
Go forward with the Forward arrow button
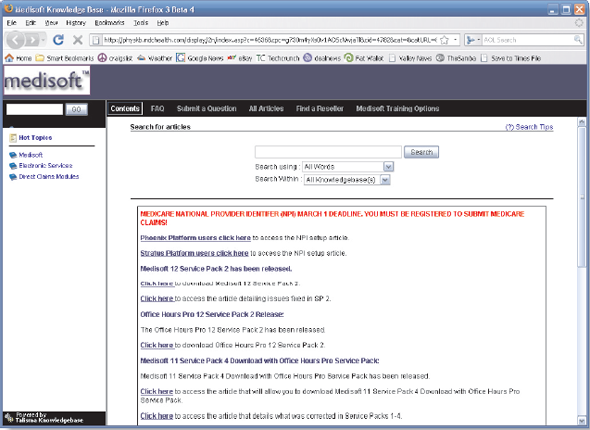[x=32, y=40]
